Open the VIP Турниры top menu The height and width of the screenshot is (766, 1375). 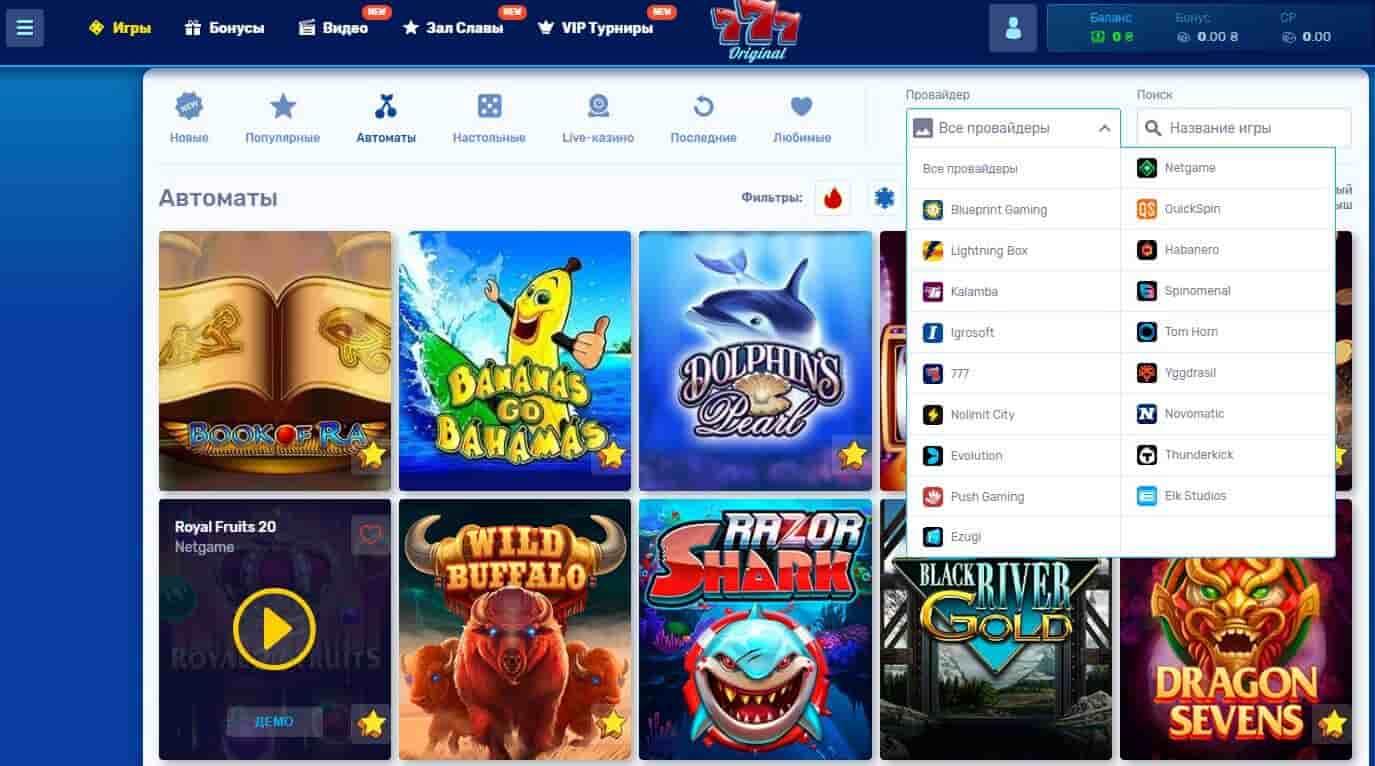coord(596,28)
